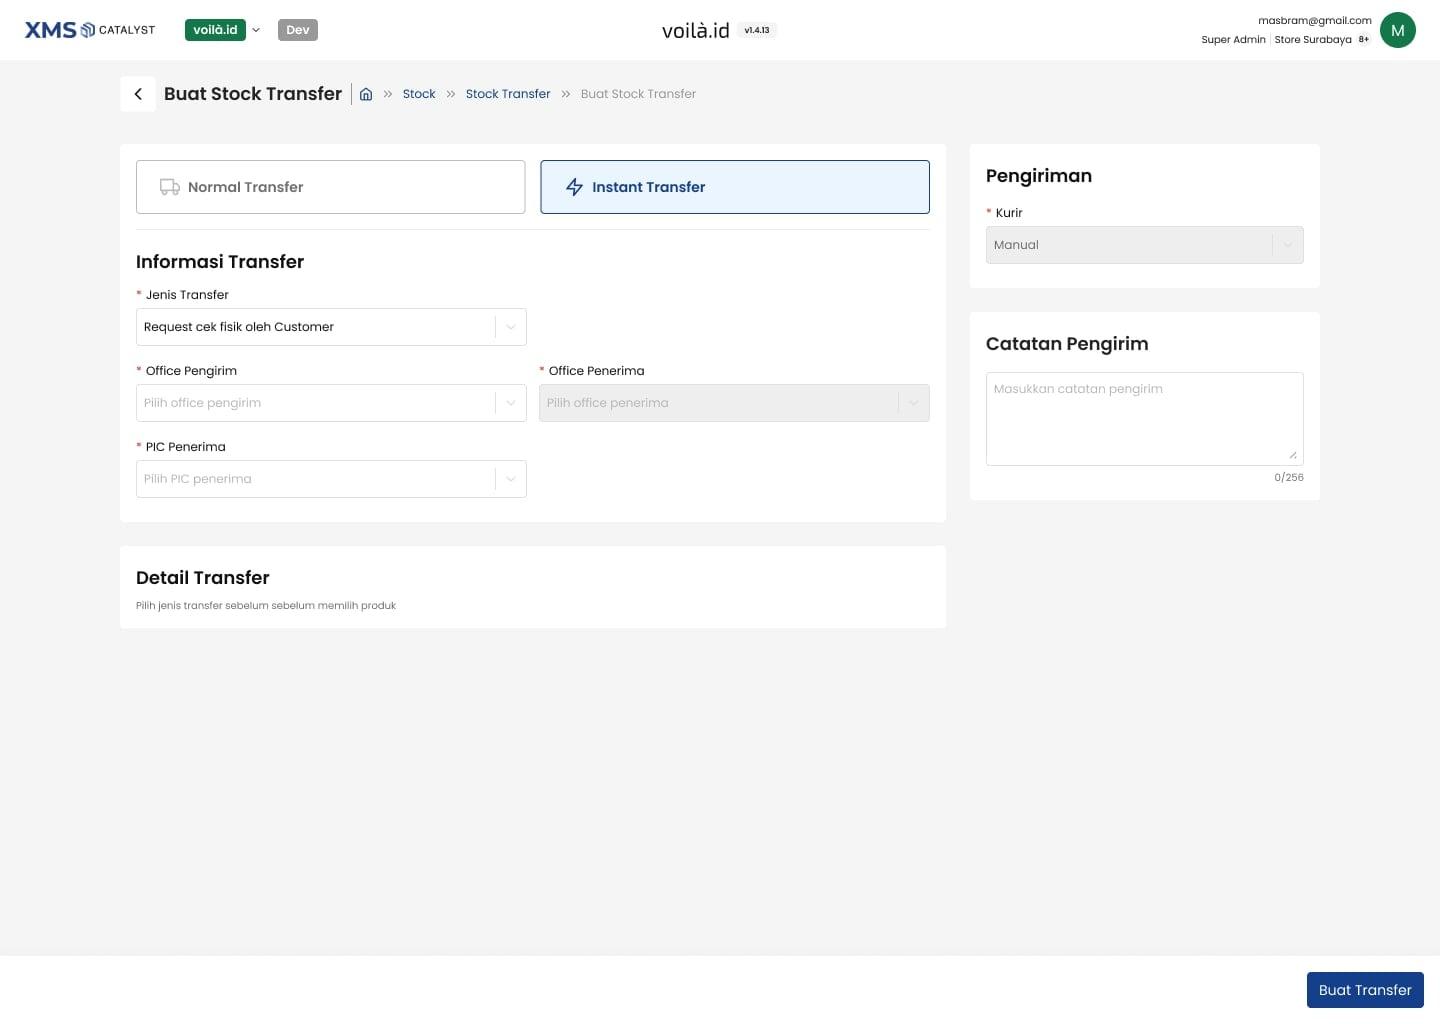
Task: Click the Buat Transfer button
Action: 1365,990
